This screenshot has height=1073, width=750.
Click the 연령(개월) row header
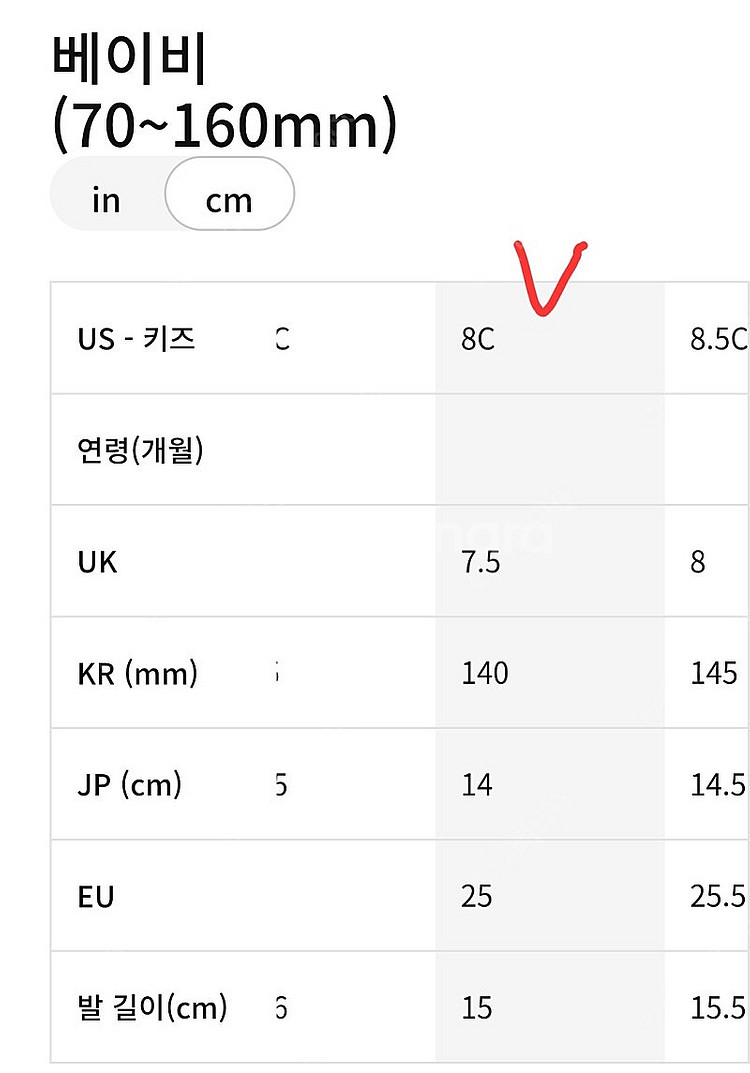140,450
